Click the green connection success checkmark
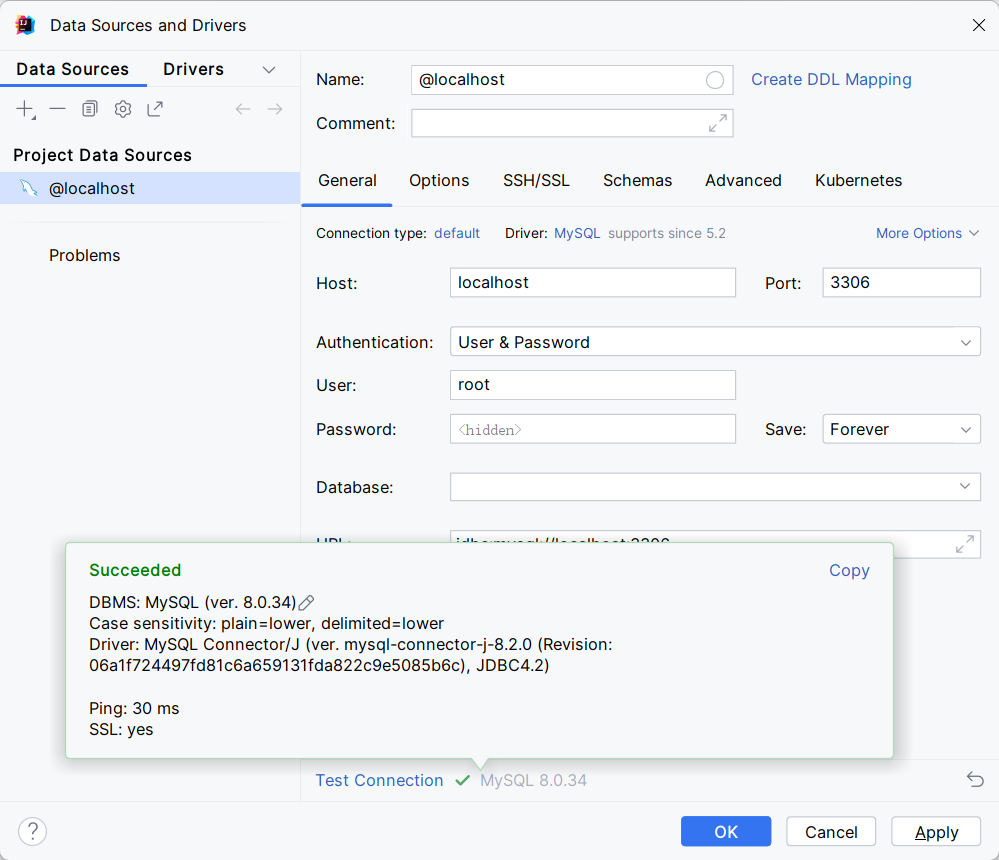The image size is (999, 860). pos(463,780)
